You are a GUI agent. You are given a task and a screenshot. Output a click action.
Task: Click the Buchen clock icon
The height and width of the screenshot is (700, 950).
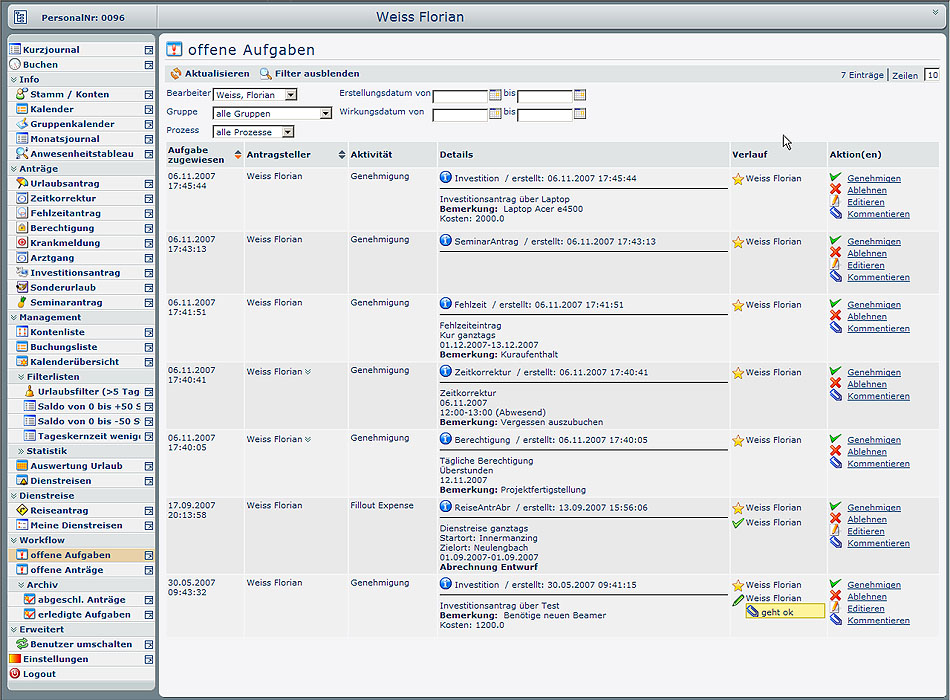point(15,64)
